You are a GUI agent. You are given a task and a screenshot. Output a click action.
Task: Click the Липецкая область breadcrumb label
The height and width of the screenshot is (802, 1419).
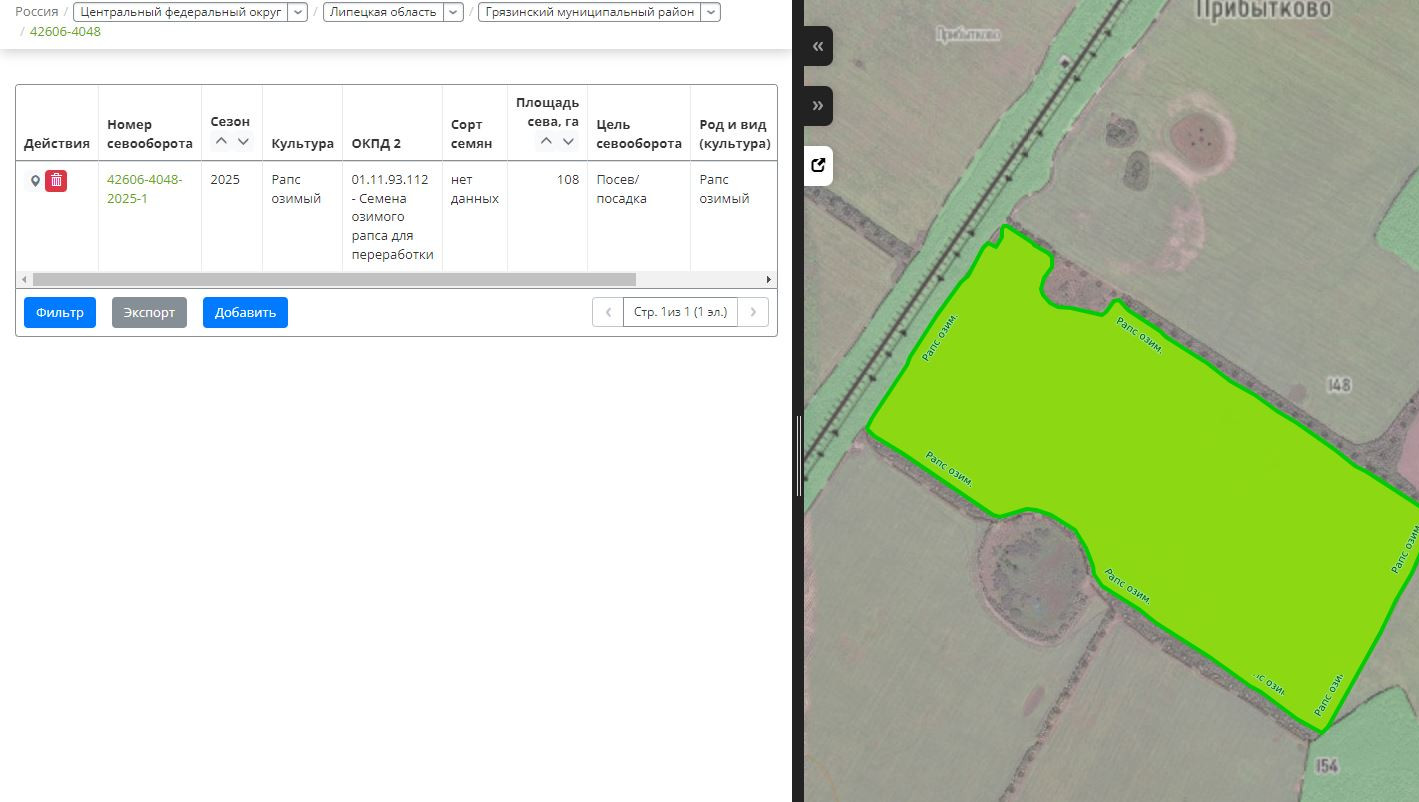383,12
